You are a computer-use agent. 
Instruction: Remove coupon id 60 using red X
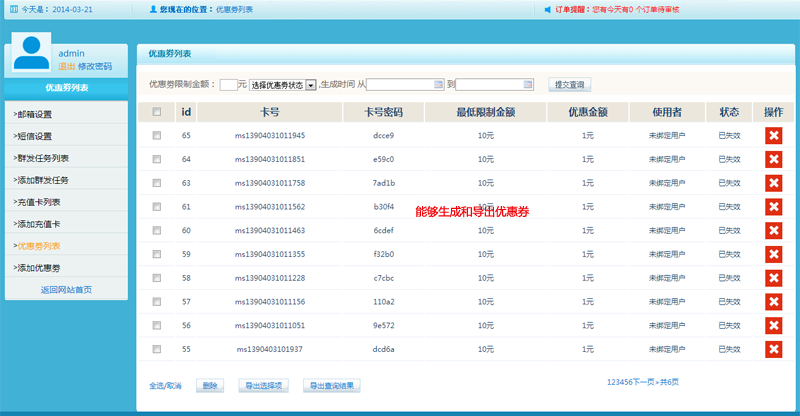(773, 230)
